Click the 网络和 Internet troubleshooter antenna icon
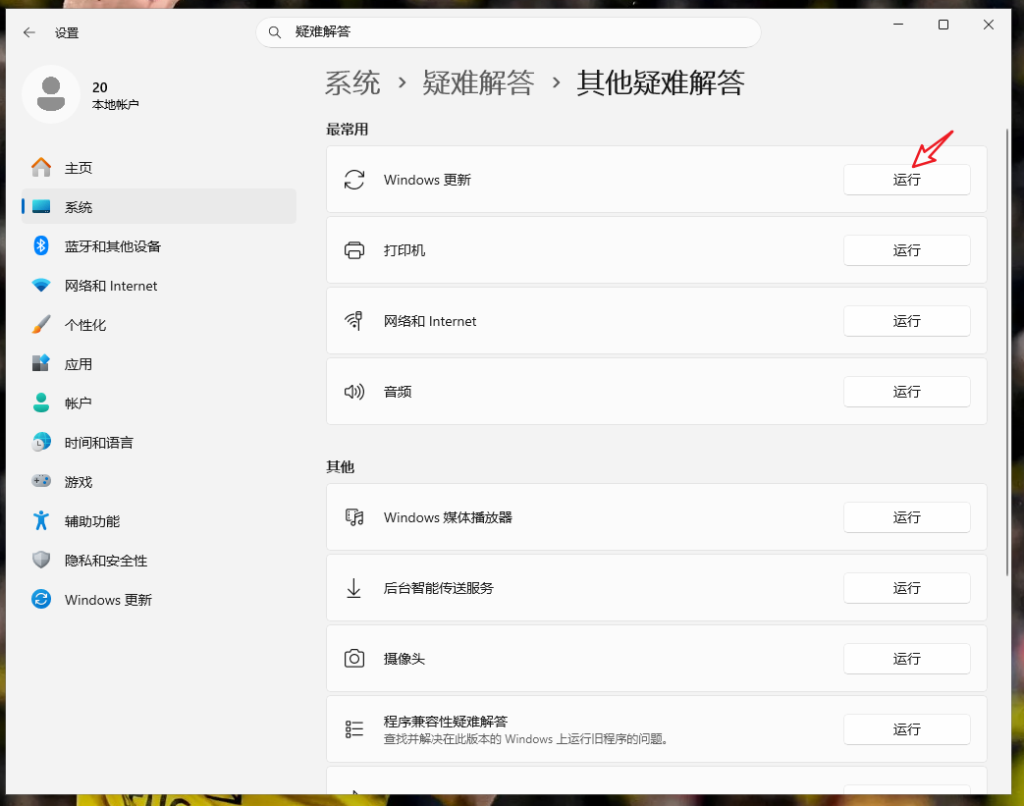 click(x=354, y=321)
